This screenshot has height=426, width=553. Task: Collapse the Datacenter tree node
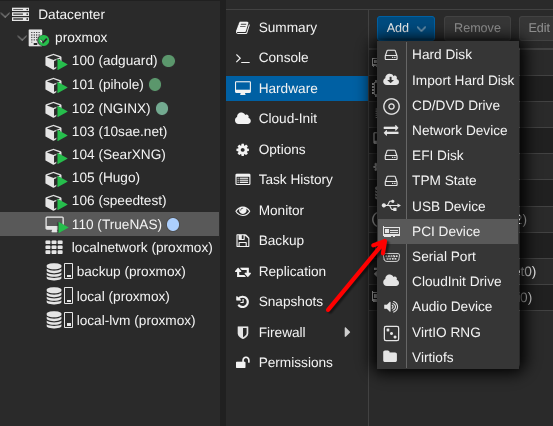click(x=5, y=15)
